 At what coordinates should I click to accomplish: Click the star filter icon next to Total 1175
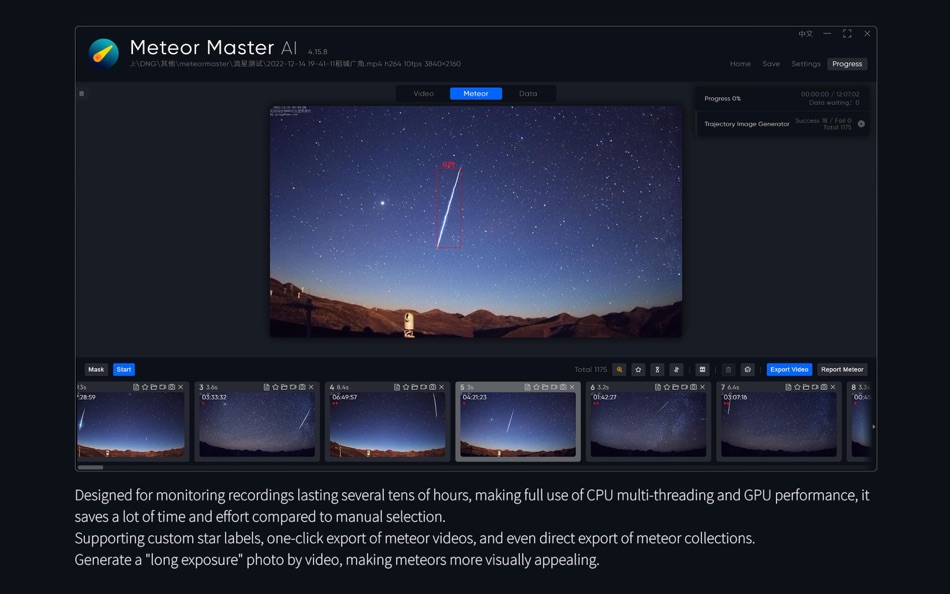[638, 369]
